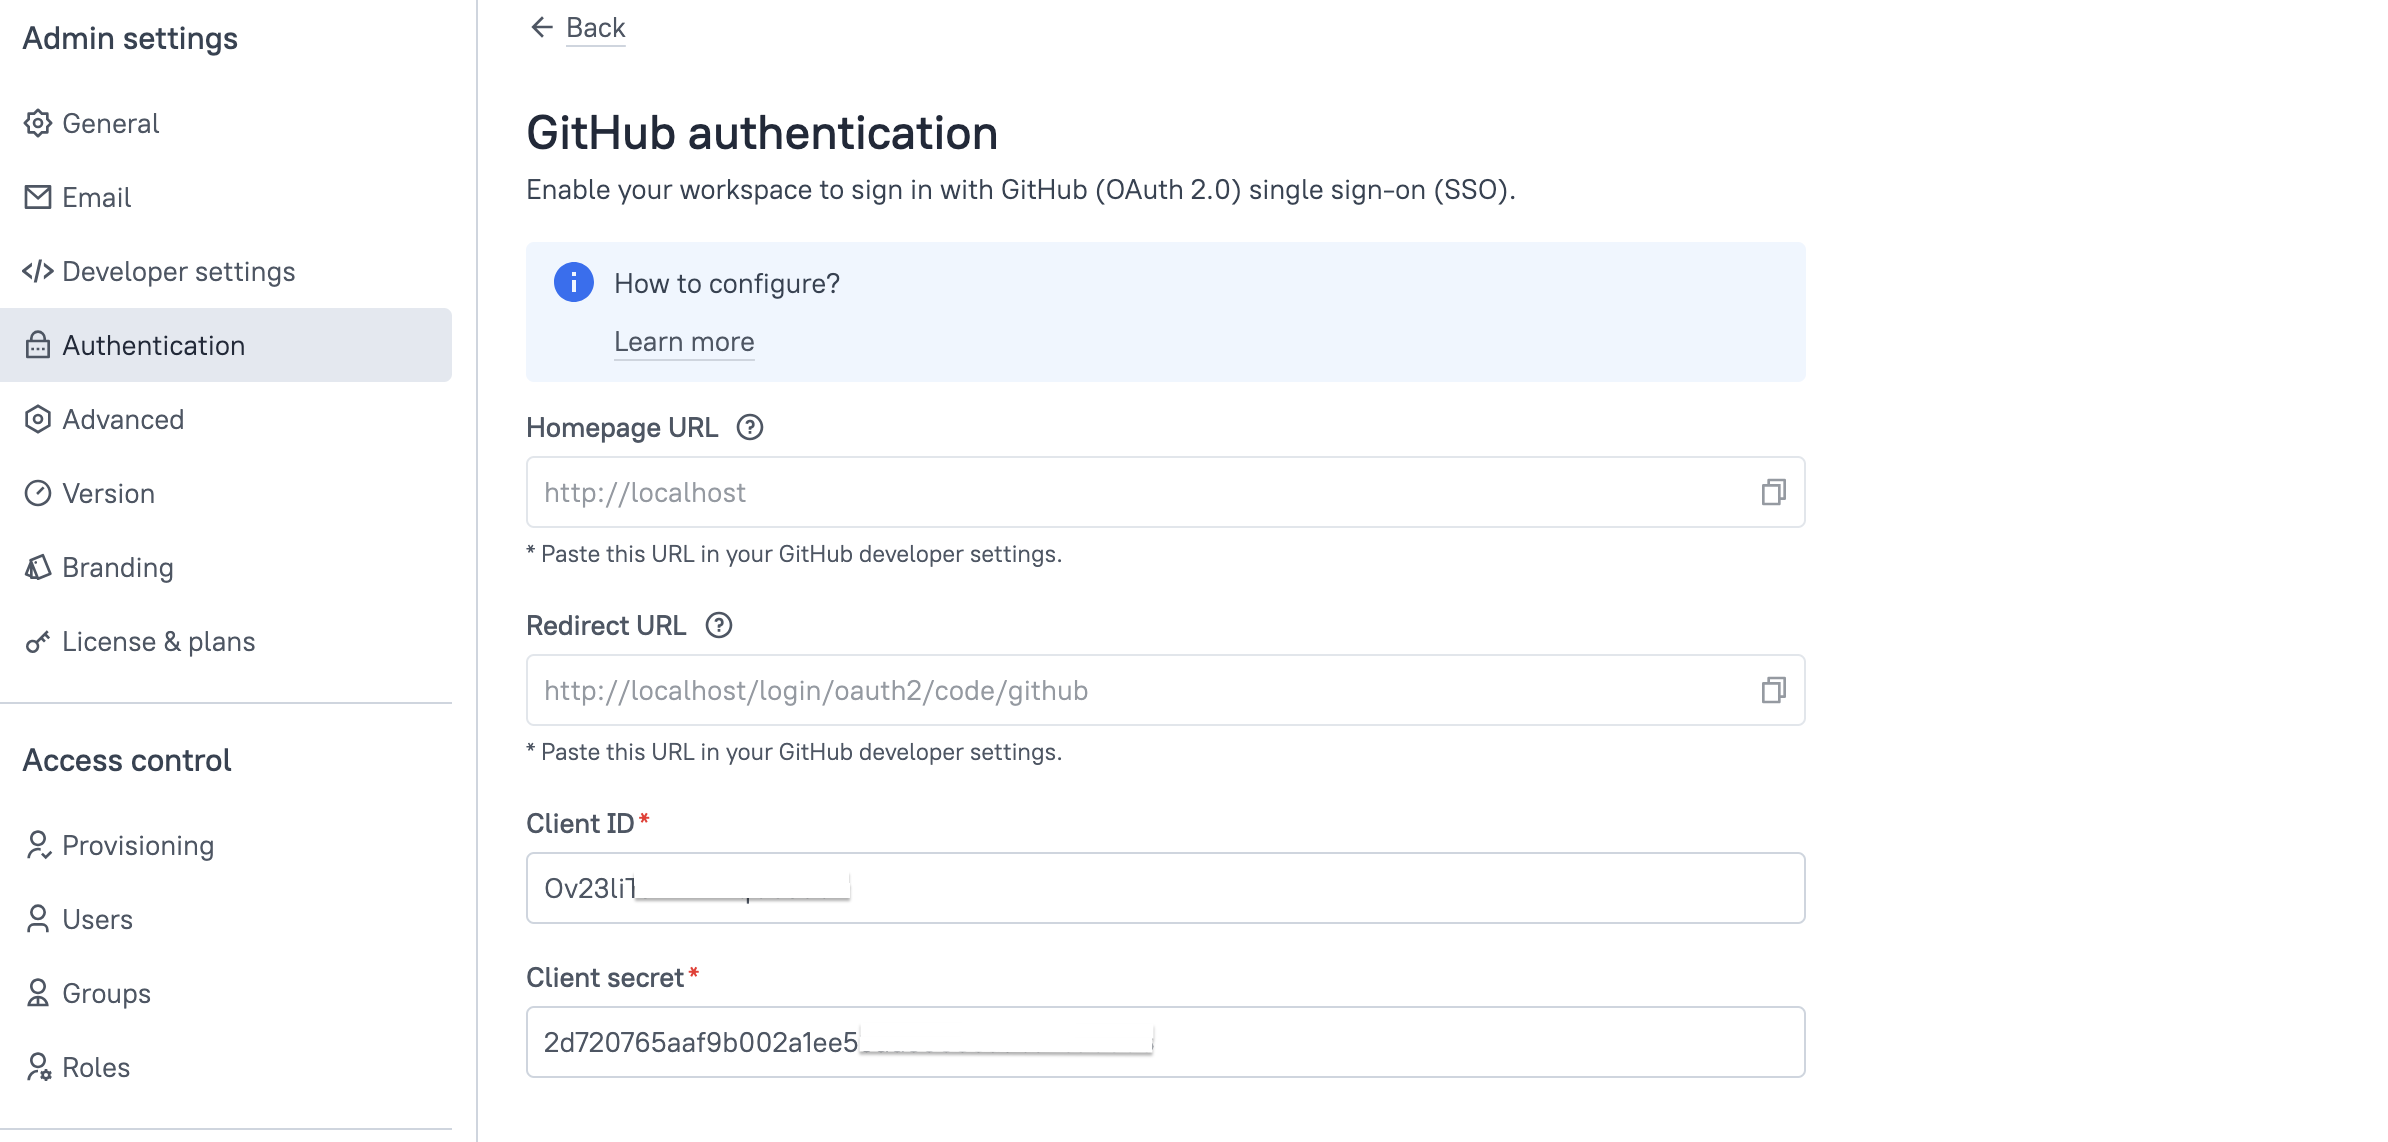This screenshot has height=1142, width=2388.
Task: Open Provisioning under Access control
Action: coord(137,846)
